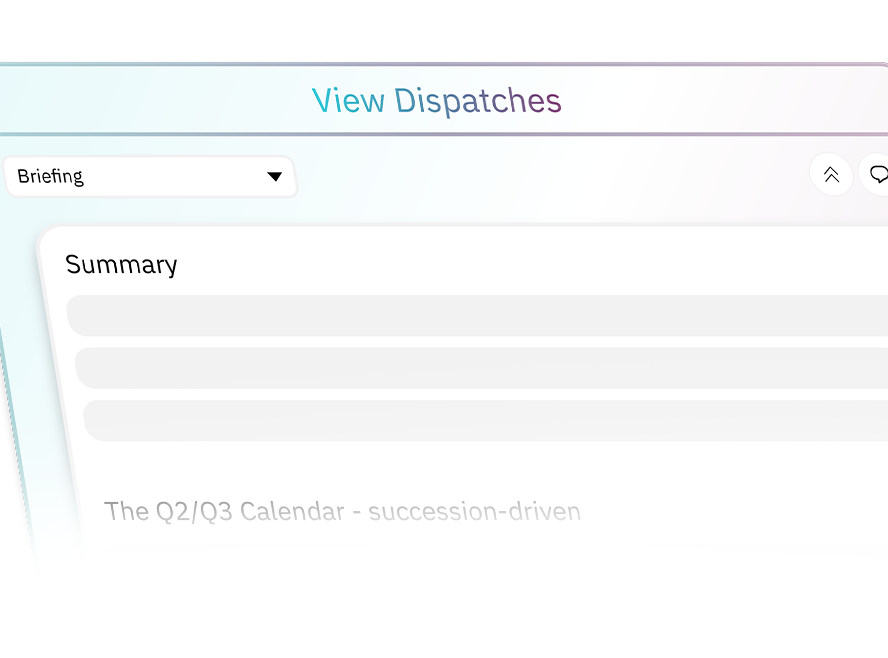The image size is (888, 658).
Task: Click the empty middle of the Briefing field
Action: pyautogui.click(x=176, y=177)
